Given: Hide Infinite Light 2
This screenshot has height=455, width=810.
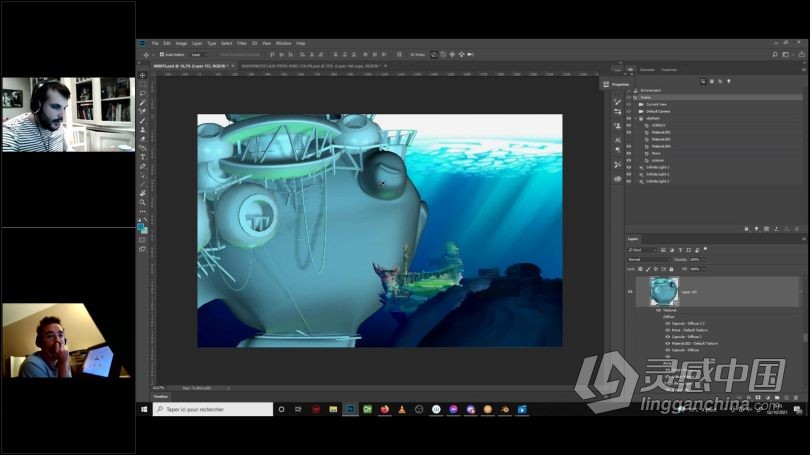Looking at the screenshot, I should click(x=629, y=175).
